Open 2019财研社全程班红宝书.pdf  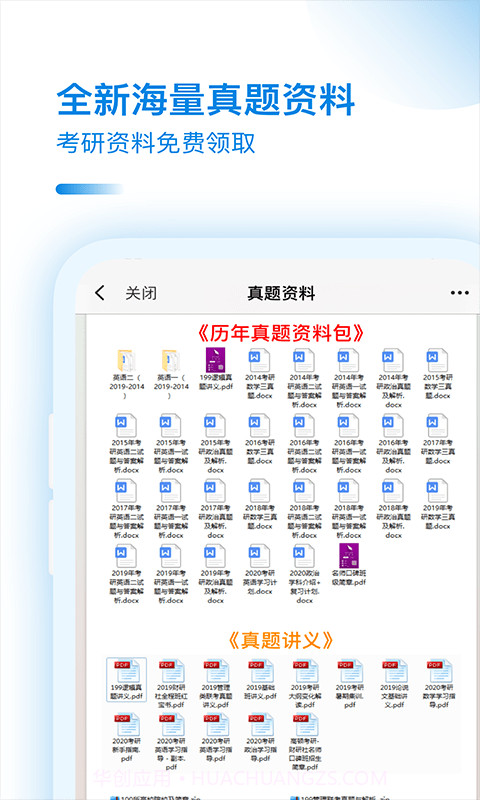pos(171,684)
